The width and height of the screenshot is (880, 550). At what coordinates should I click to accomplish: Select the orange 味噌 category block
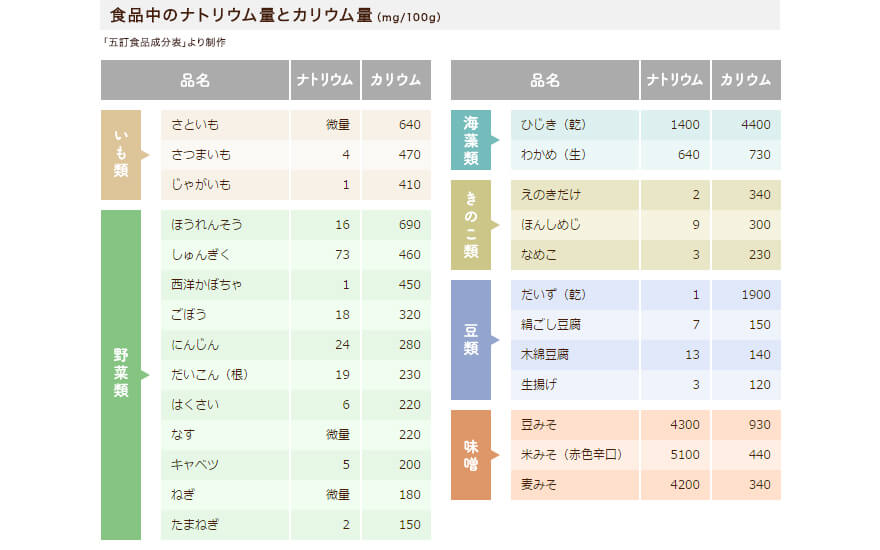(x=471, y=455)
